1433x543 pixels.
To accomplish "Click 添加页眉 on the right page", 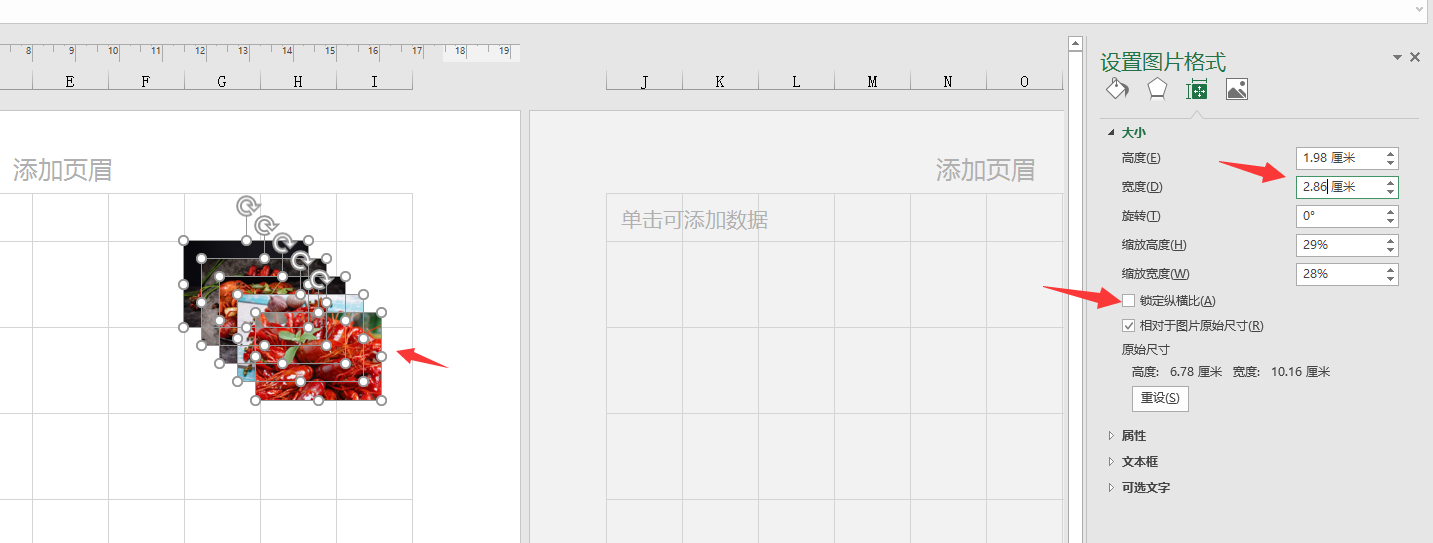I will point(985,170).
